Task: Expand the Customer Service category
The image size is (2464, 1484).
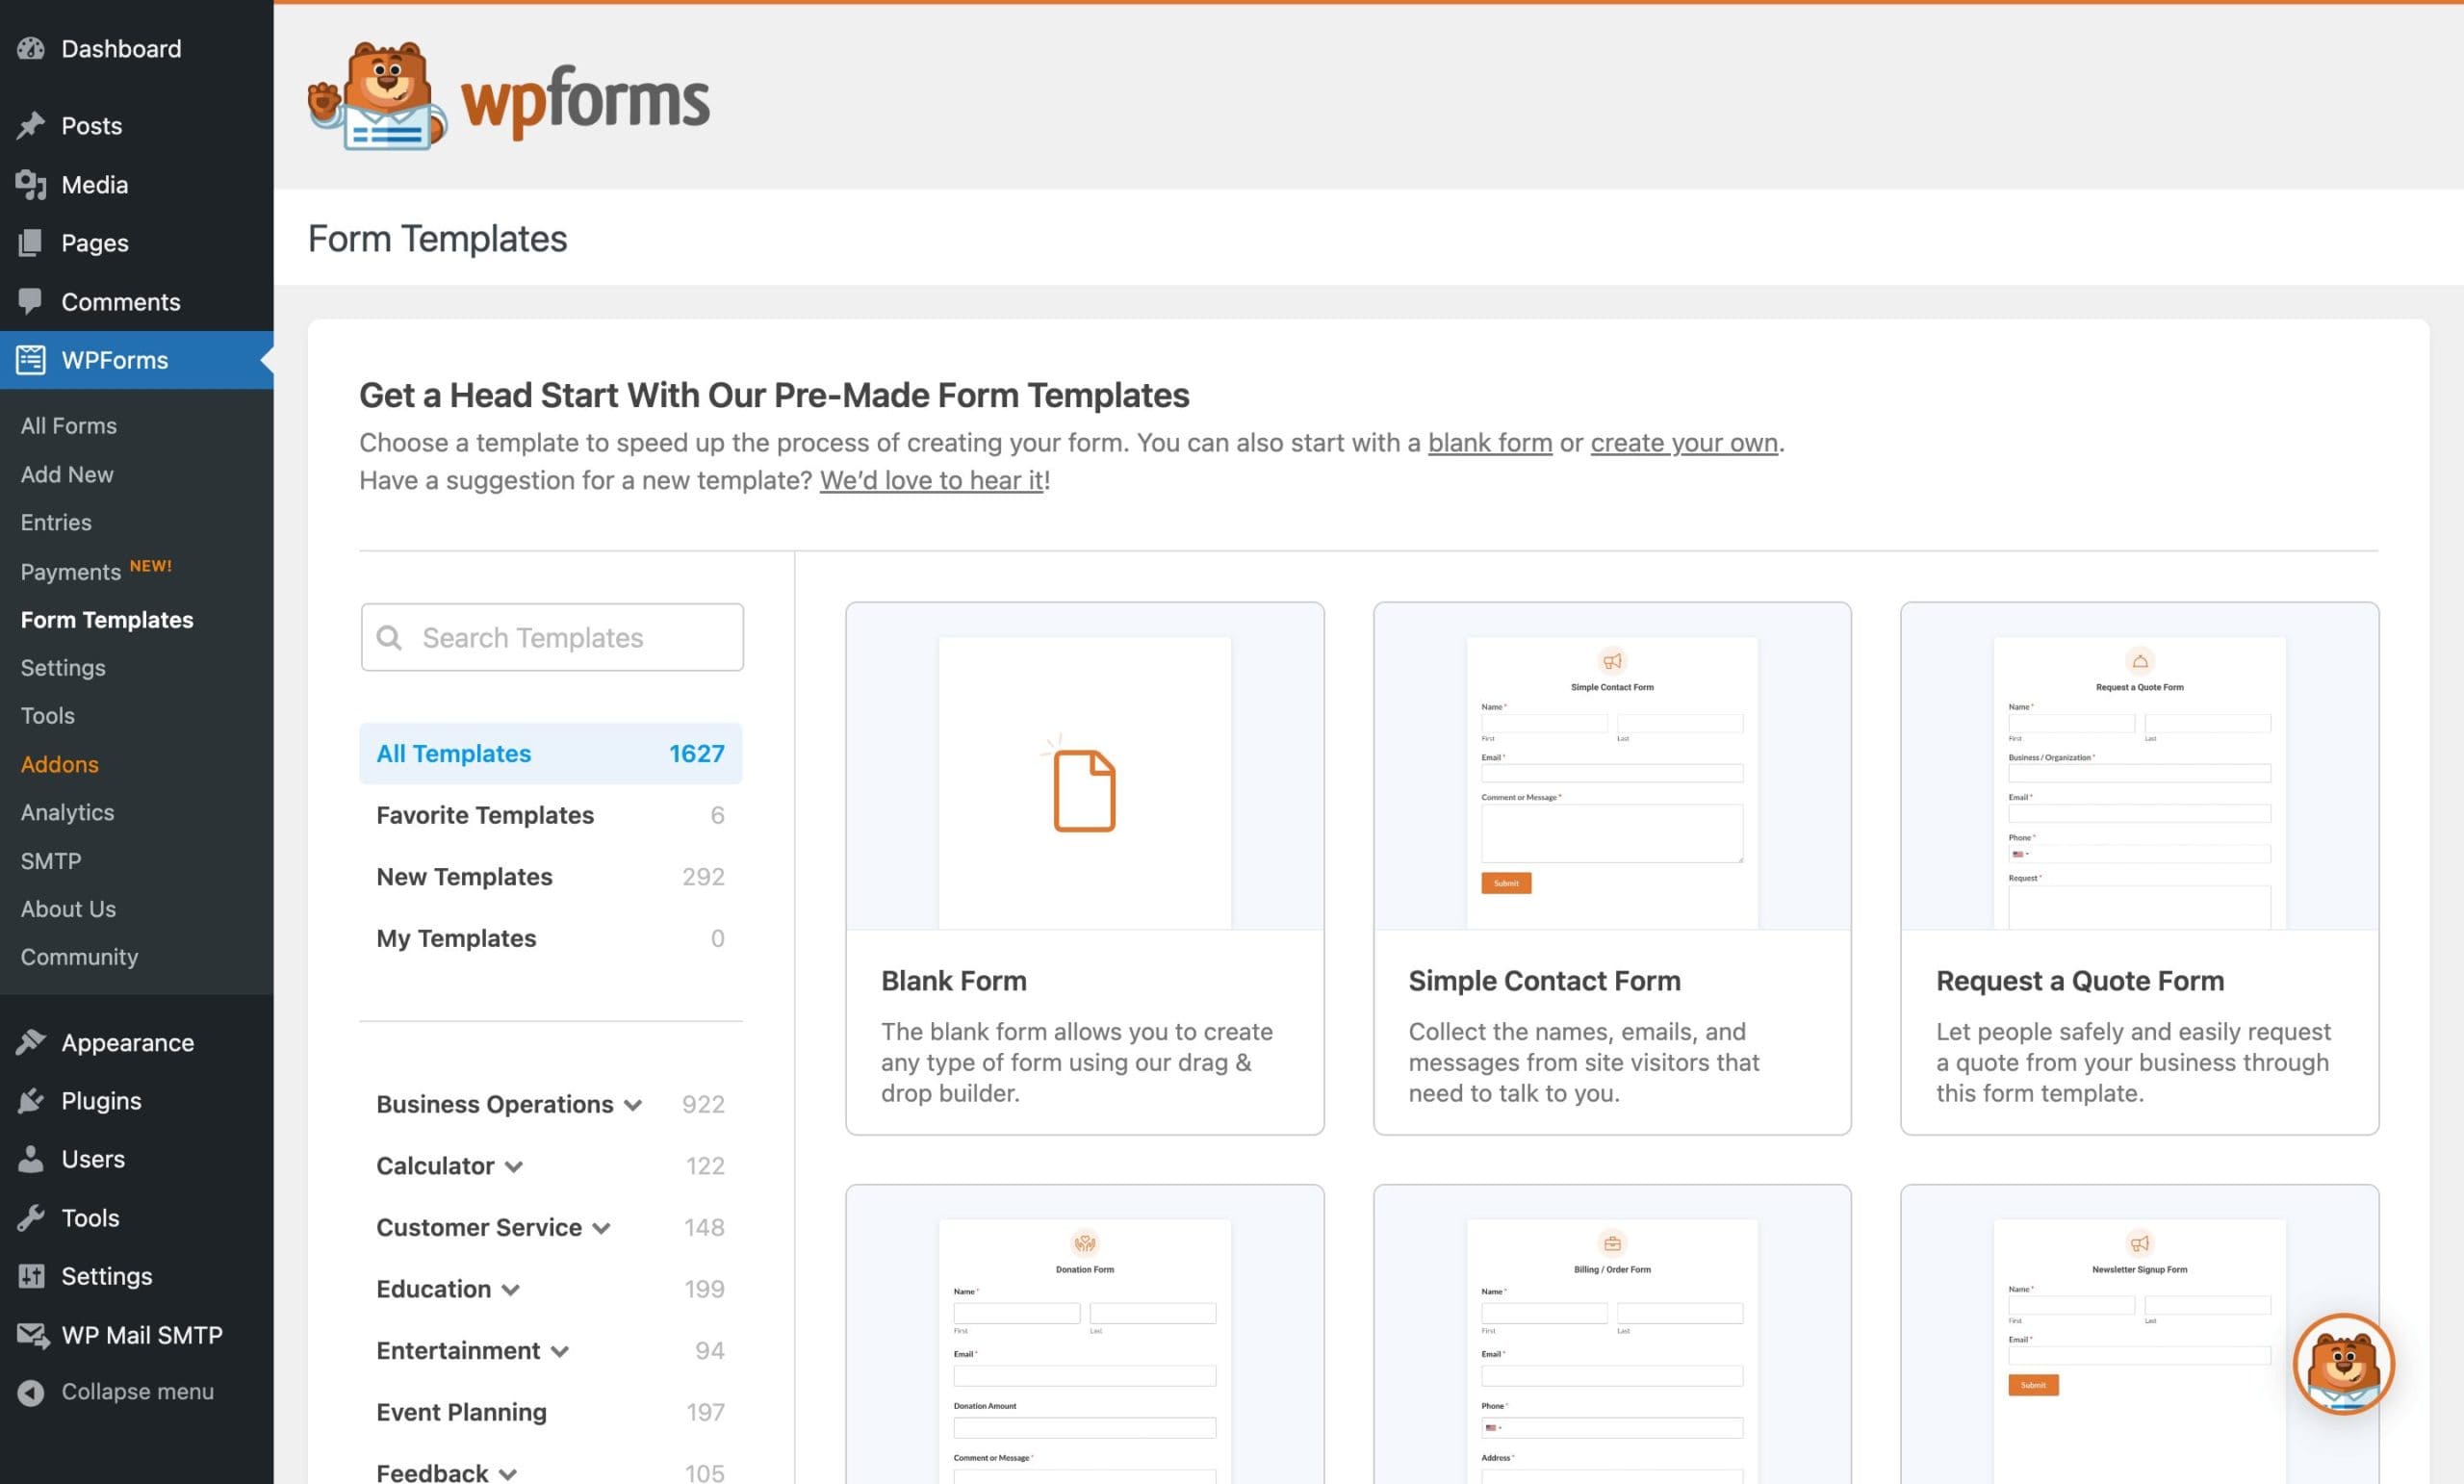Action: click(x=601, y=1228)
